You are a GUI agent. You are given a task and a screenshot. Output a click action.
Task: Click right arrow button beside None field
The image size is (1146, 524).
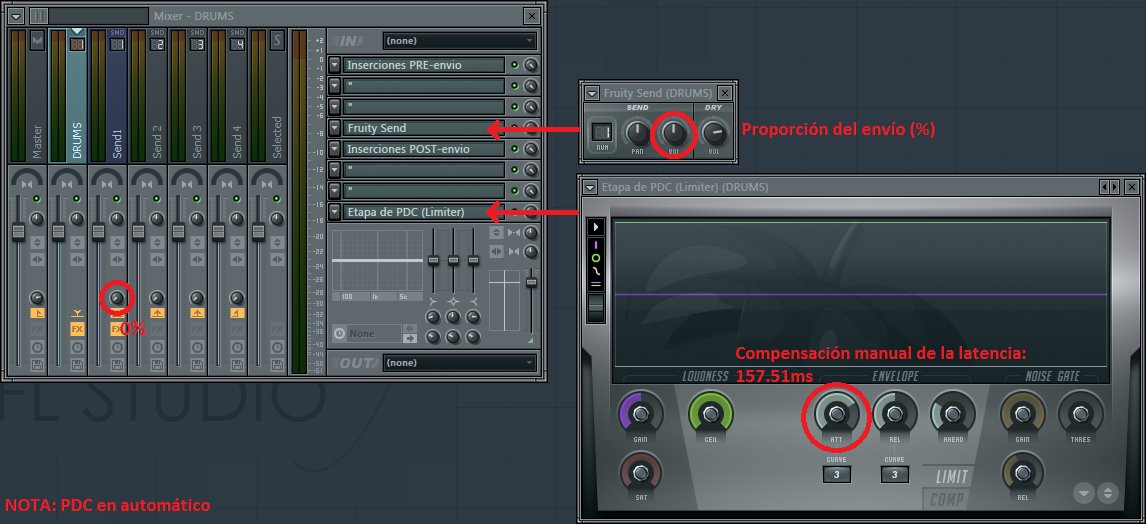[x=410, y=338]
